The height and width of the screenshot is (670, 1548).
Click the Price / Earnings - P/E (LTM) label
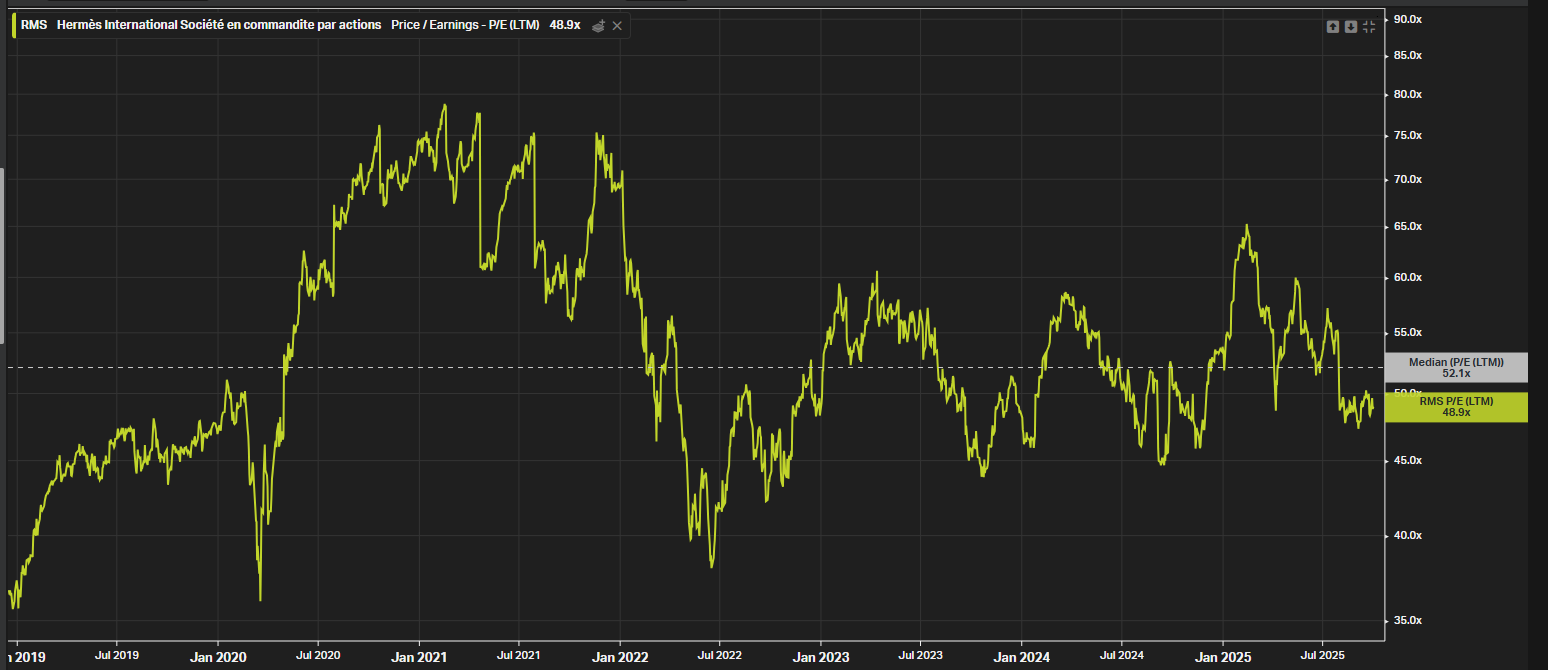(466, 25)
